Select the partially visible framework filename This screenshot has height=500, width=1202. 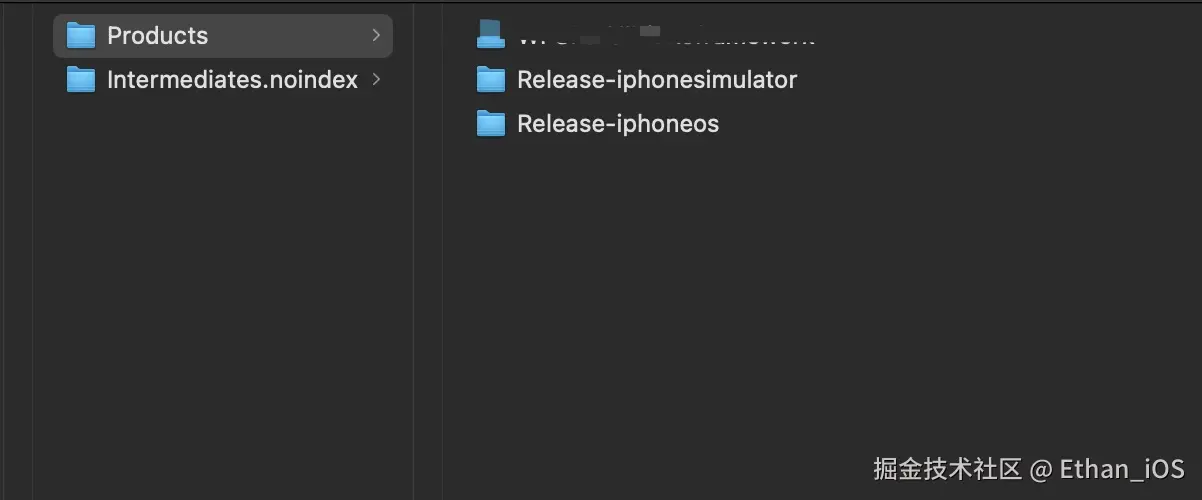point(665,39)
